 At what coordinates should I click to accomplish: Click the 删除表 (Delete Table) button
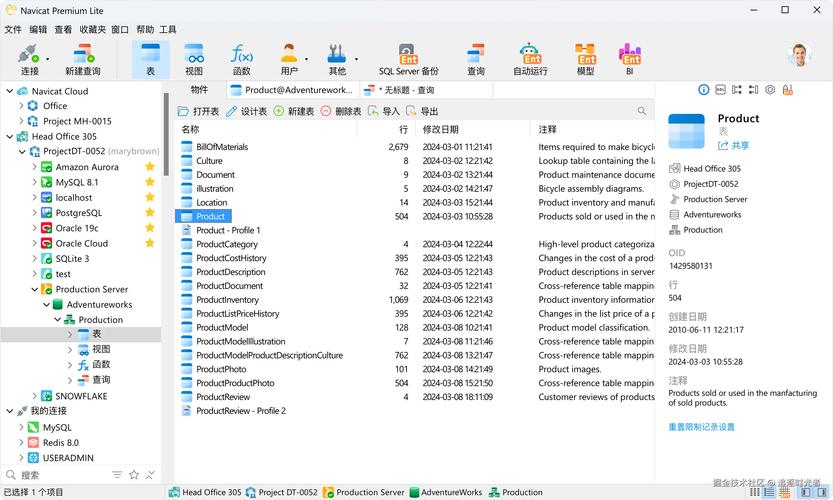click(x=341, y=111)
